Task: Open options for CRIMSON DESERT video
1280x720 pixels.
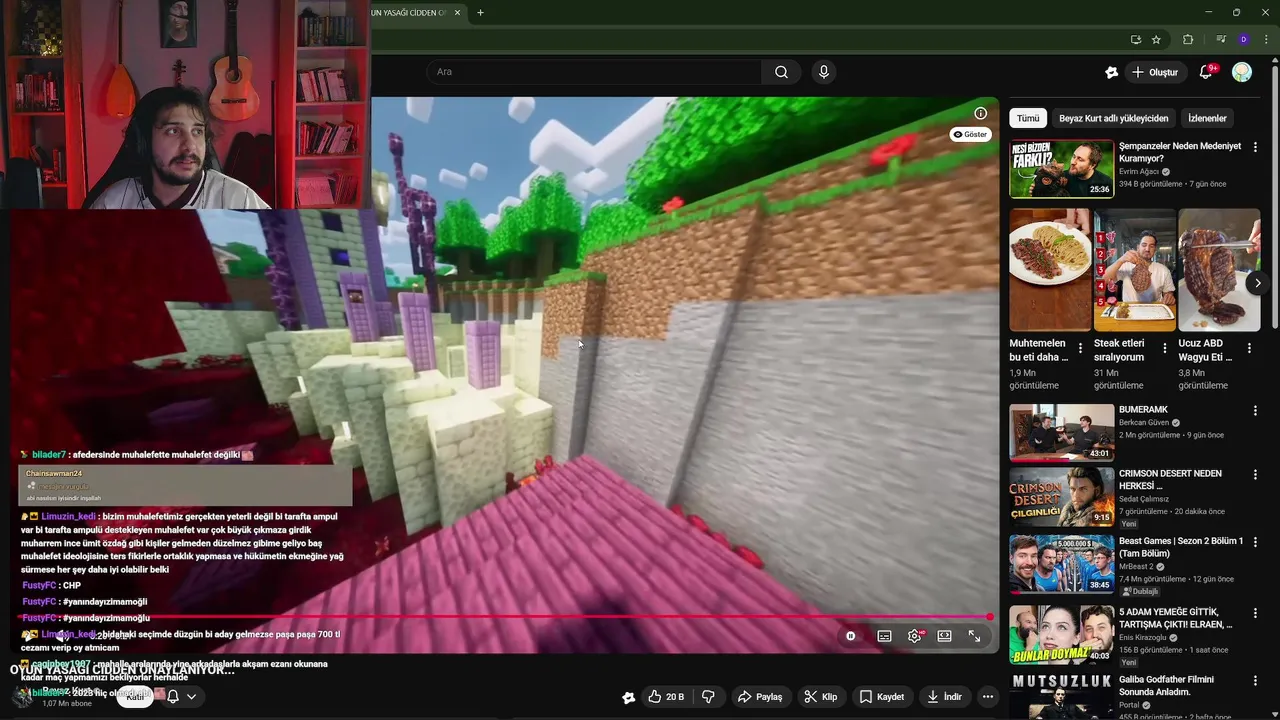Action: pos(1255,475)
